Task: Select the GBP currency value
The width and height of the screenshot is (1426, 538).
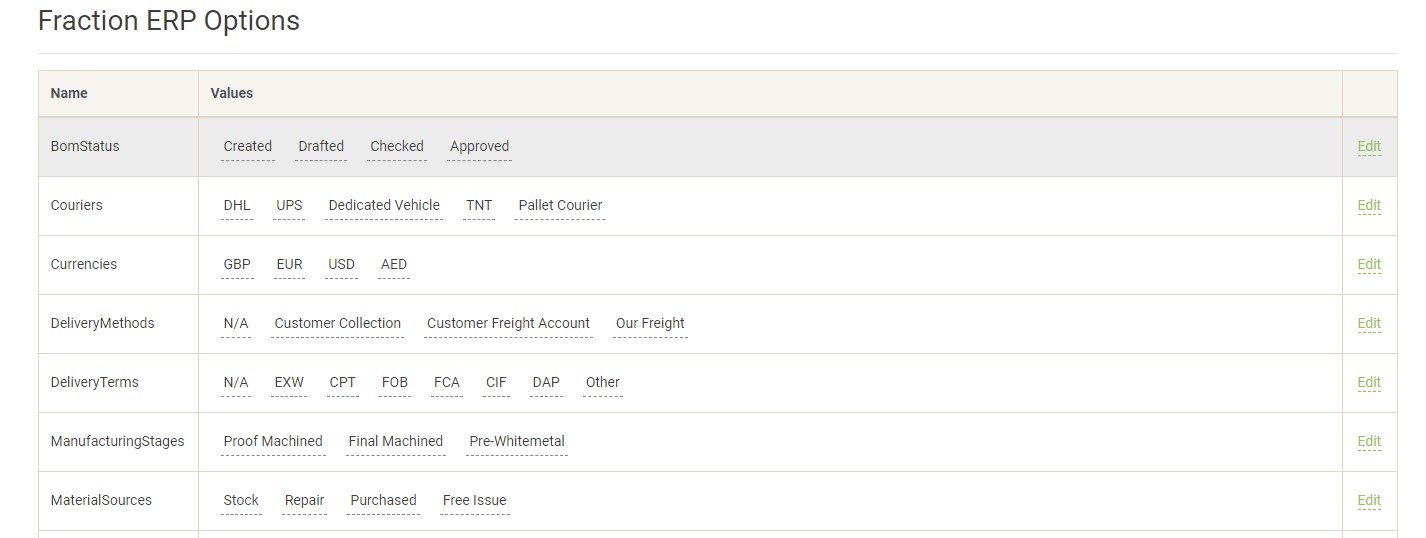Action: coord(237,264)
